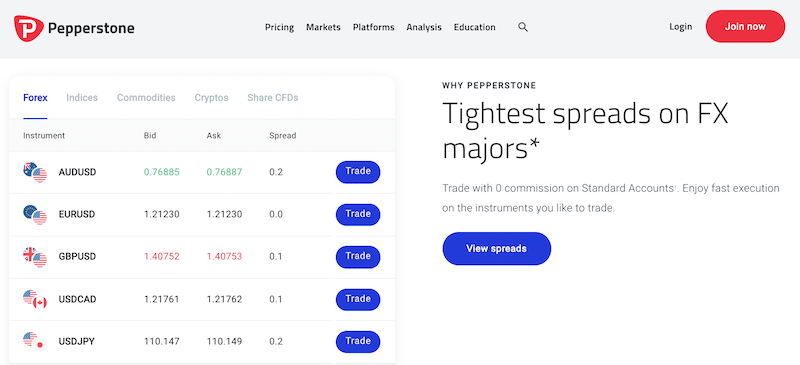The image size is (800, 365).
Task: Click Trade button for EURUSD
Action: point(358,214)
